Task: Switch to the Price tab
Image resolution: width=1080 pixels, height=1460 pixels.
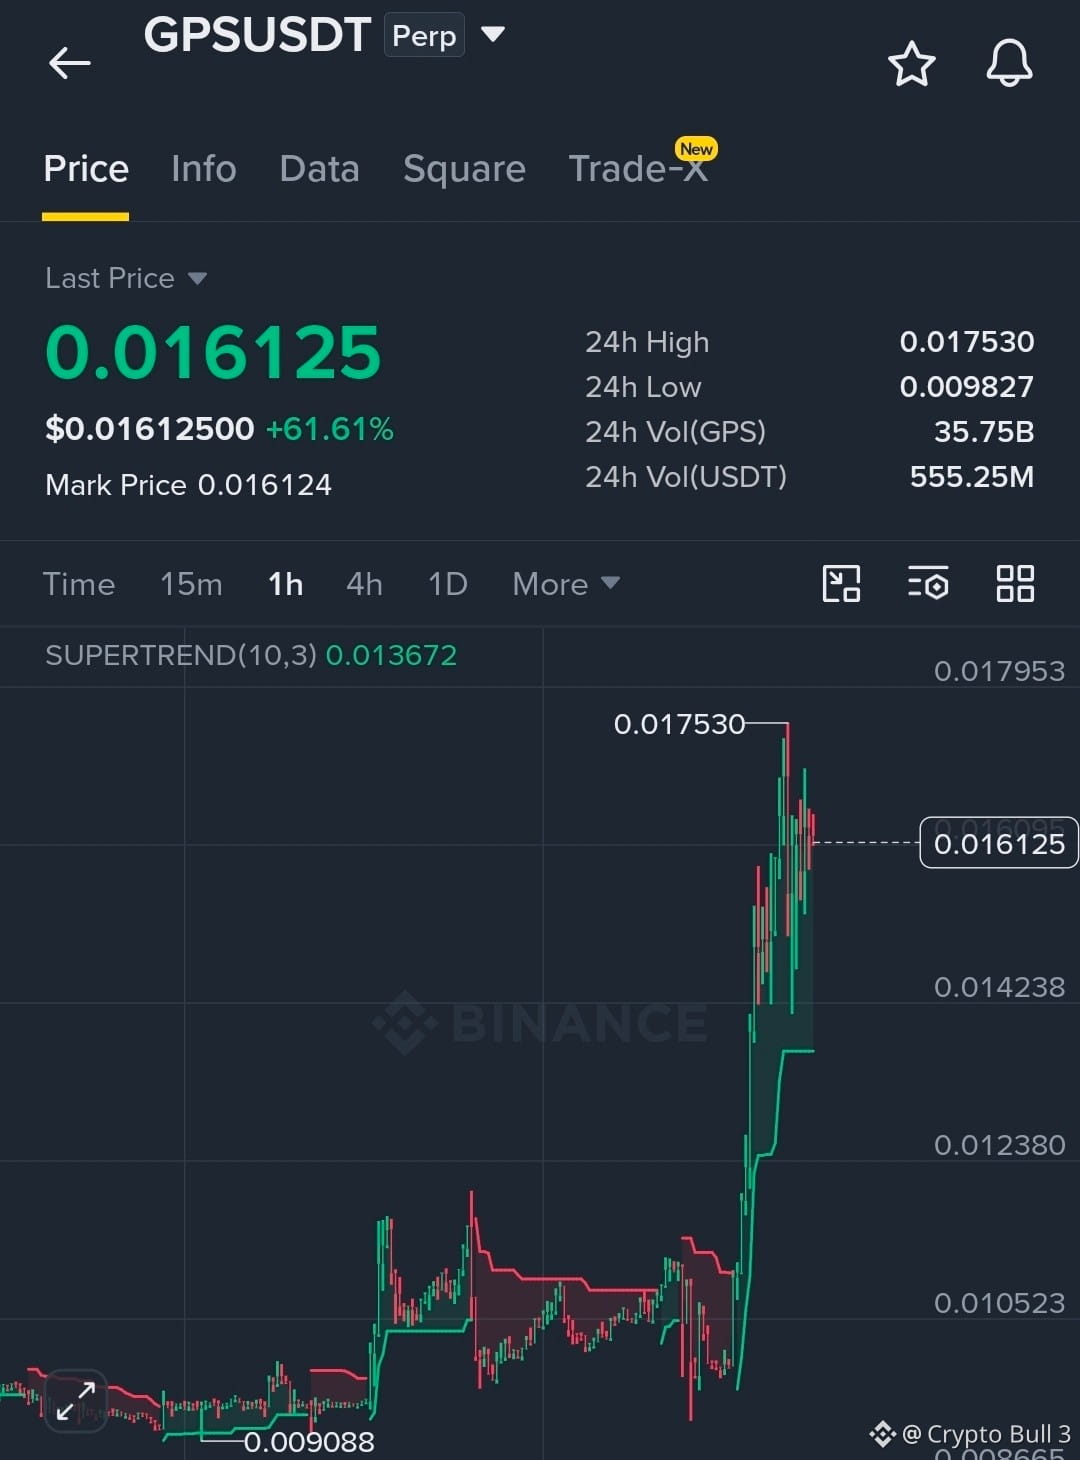Action: tap(86, 168)
